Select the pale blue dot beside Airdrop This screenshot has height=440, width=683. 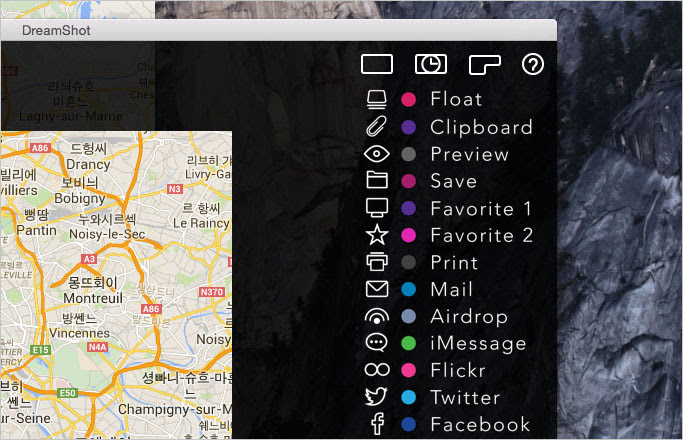408,316
